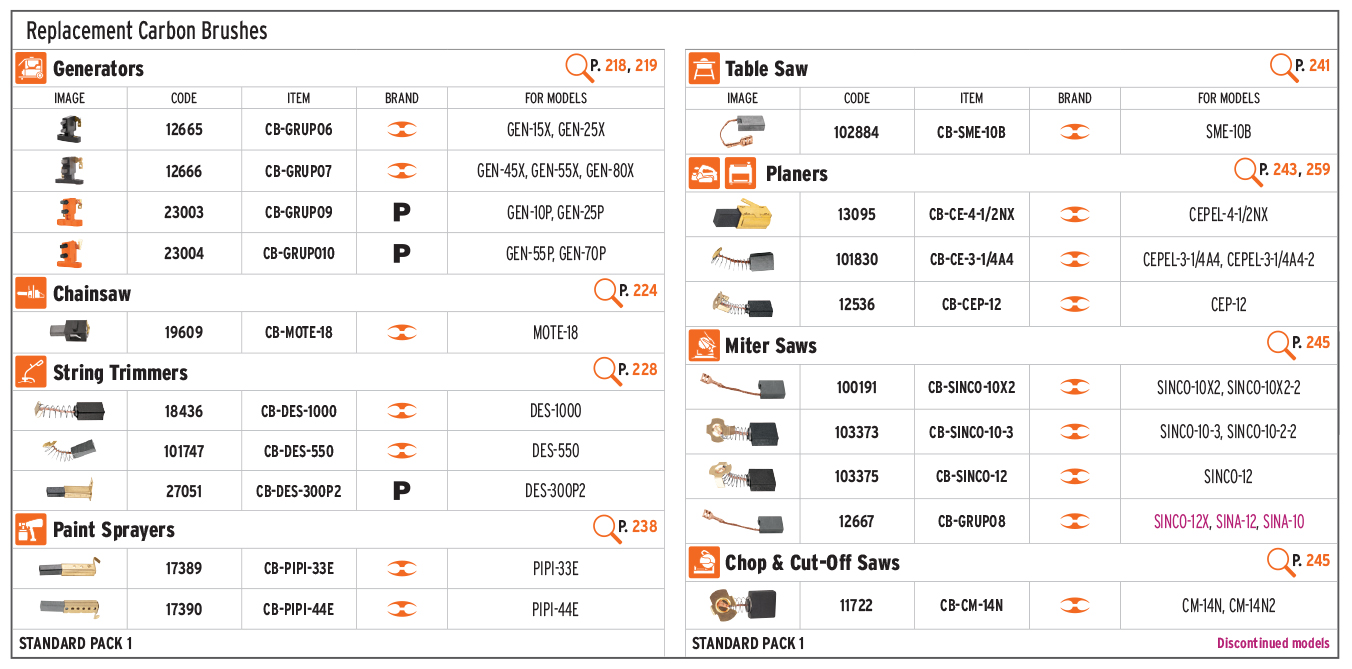Screen dimensions: 1352x669
Task: Open page 259 link for Planers
Action: [x=1318, y=170]
